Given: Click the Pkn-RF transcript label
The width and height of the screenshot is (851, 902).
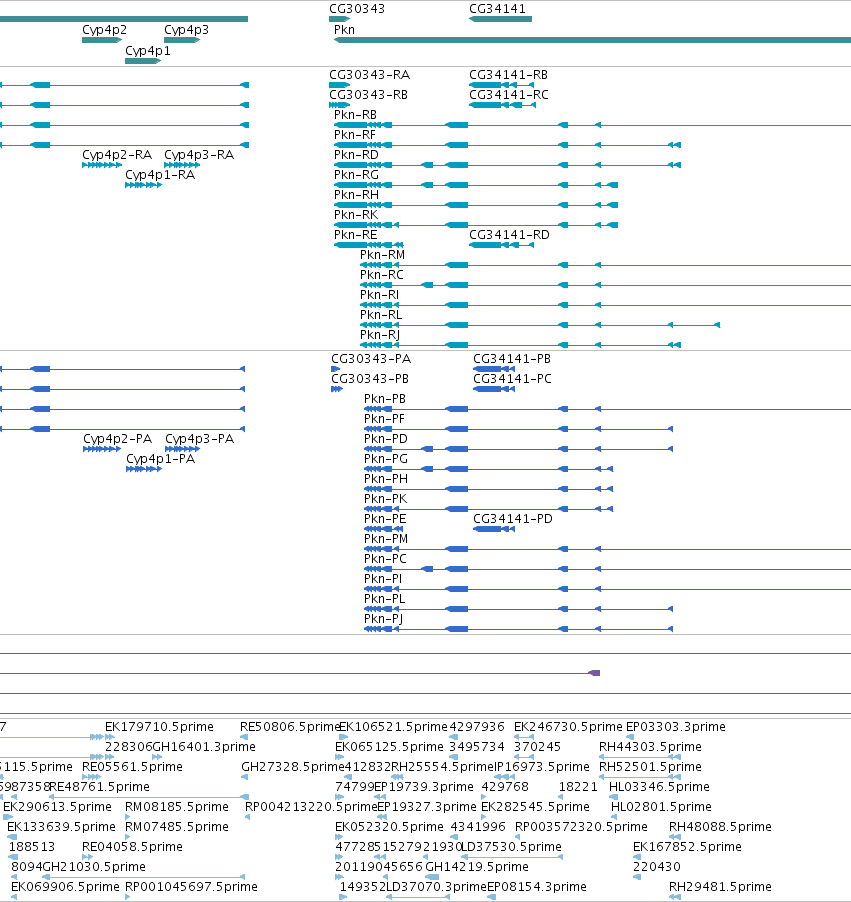Looking at the screenshot, I should tap(354, 135).
